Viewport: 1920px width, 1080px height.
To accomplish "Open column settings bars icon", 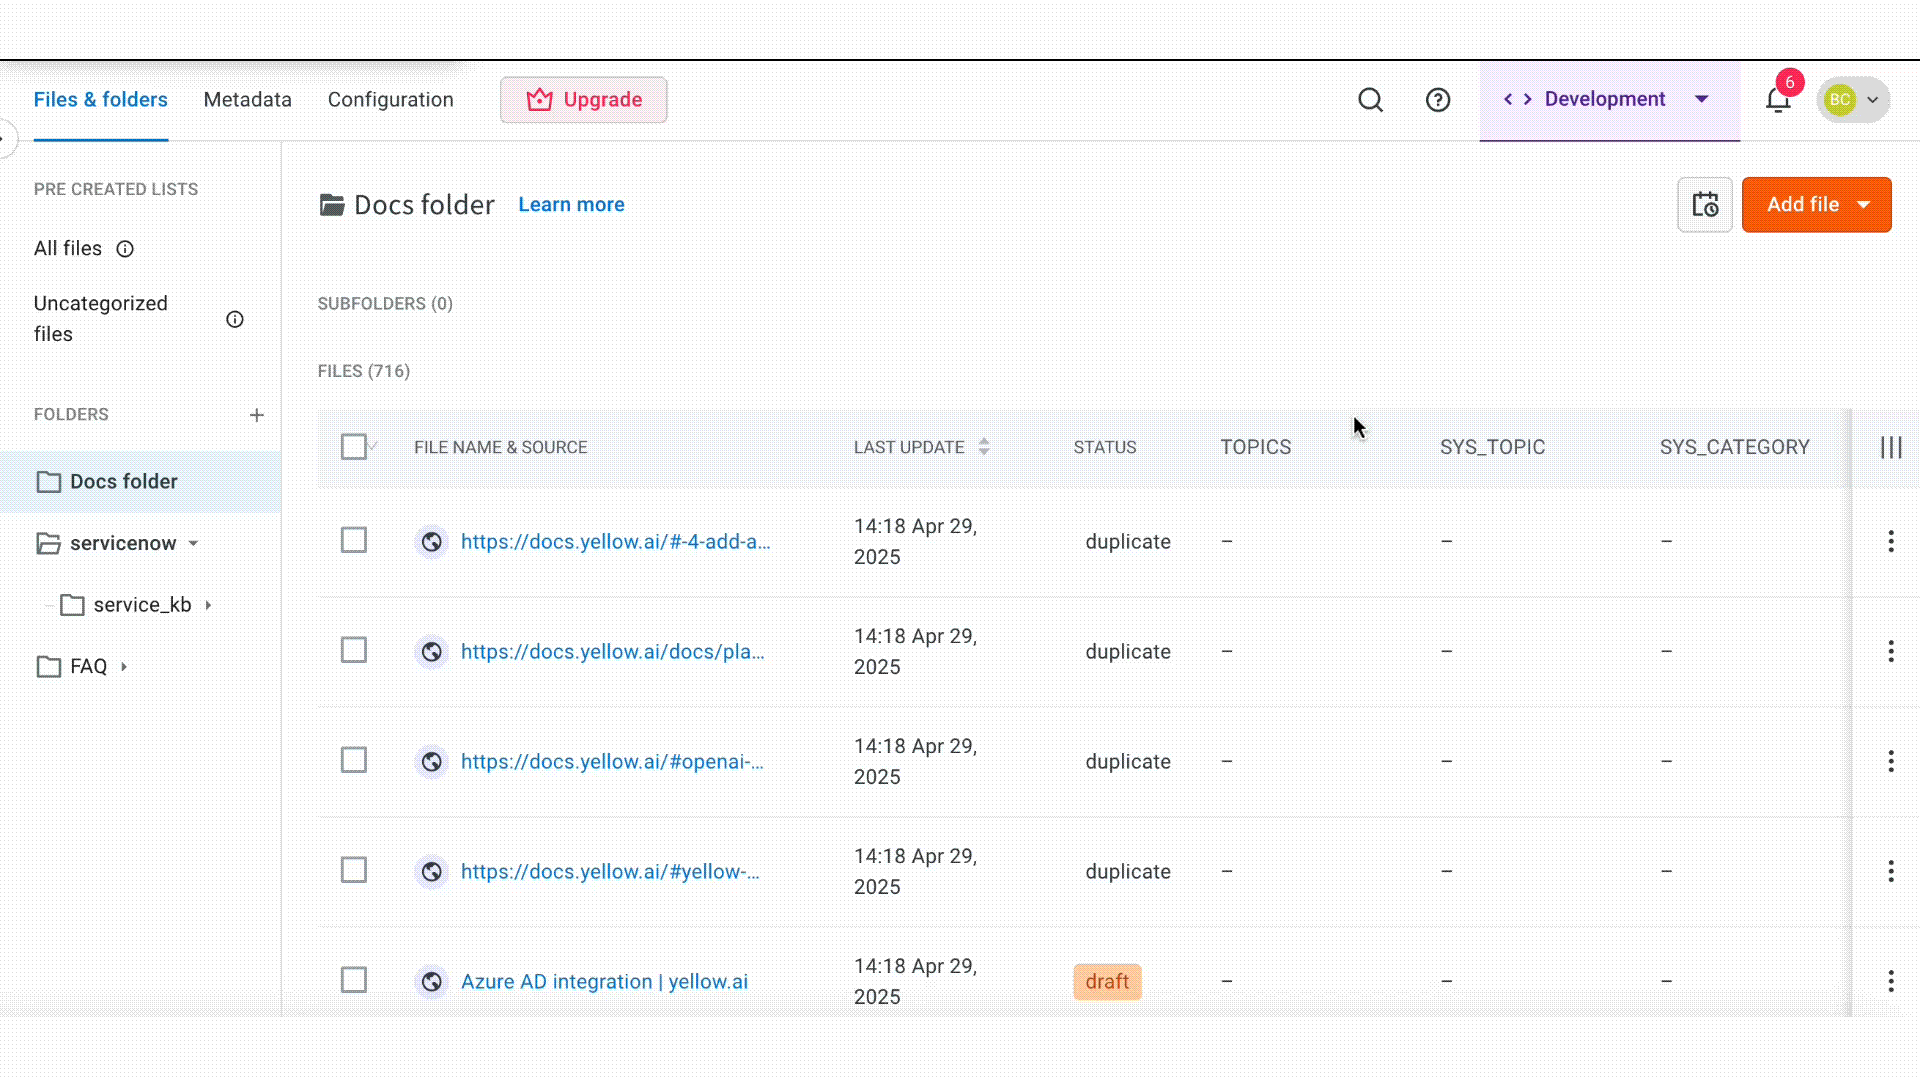I will [x=1890, y=447].
